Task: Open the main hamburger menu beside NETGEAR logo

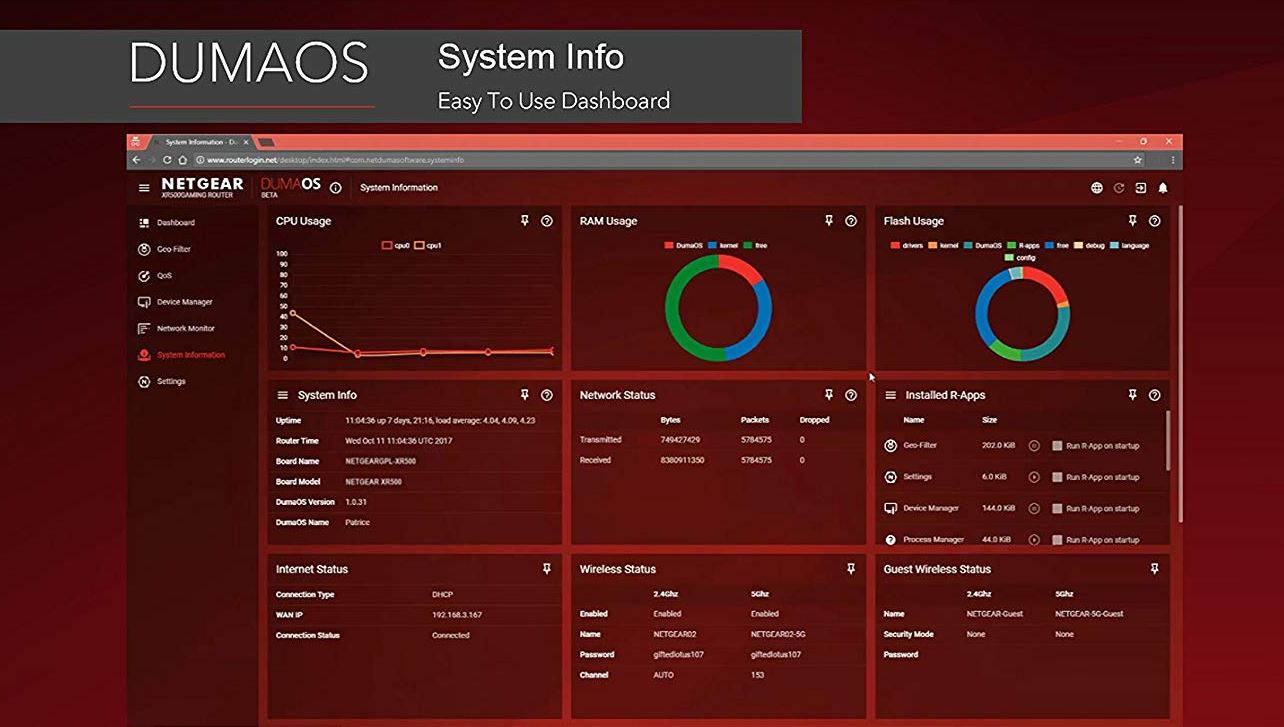Action: [144, 188]
